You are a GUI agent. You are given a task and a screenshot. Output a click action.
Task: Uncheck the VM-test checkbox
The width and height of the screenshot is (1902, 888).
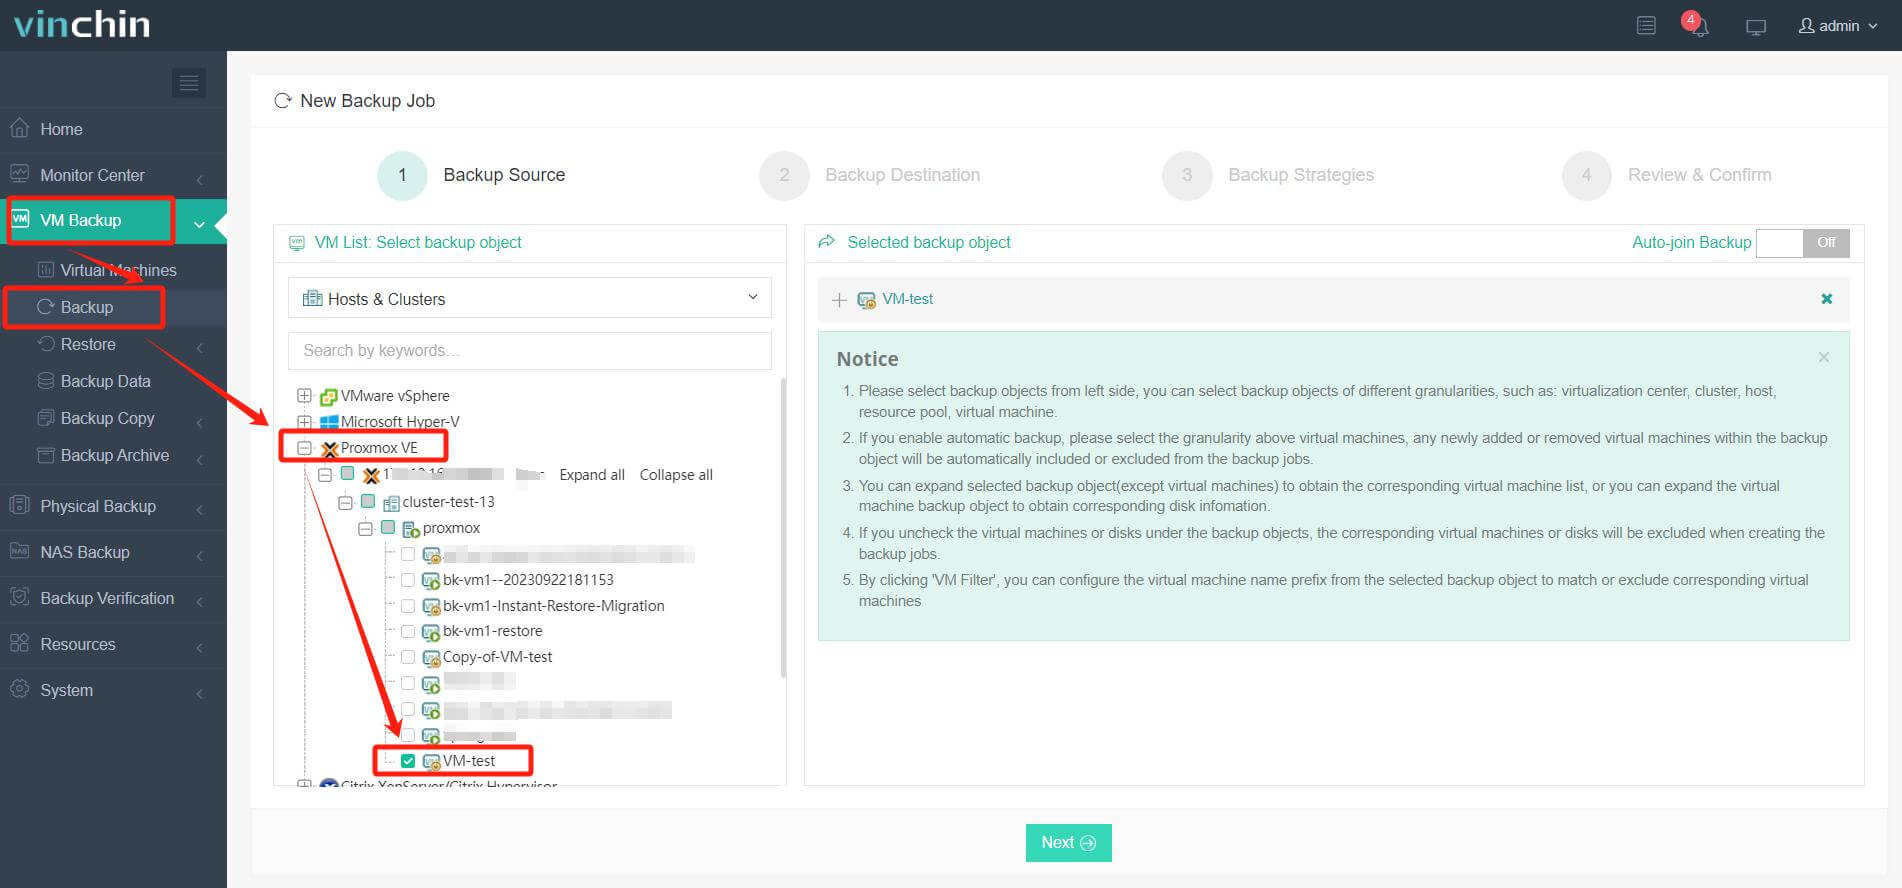[408, 761]
